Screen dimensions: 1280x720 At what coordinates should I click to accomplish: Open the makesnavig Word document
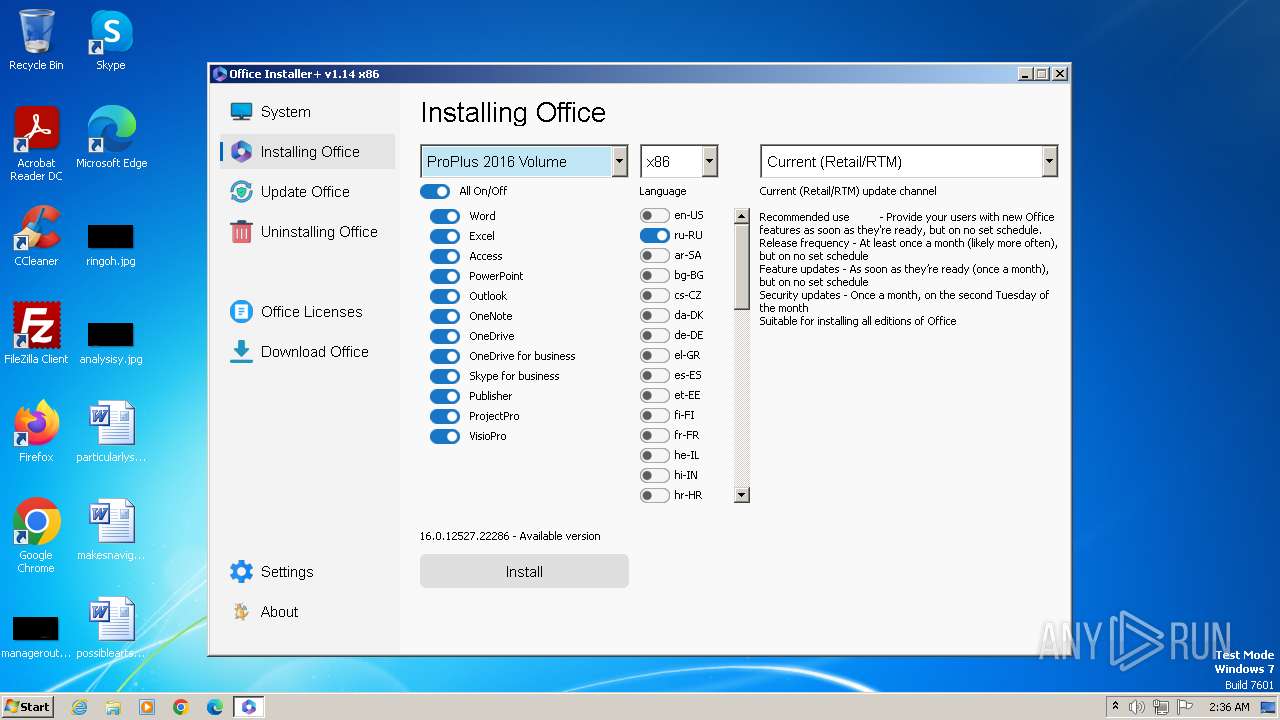coord(111,530)
